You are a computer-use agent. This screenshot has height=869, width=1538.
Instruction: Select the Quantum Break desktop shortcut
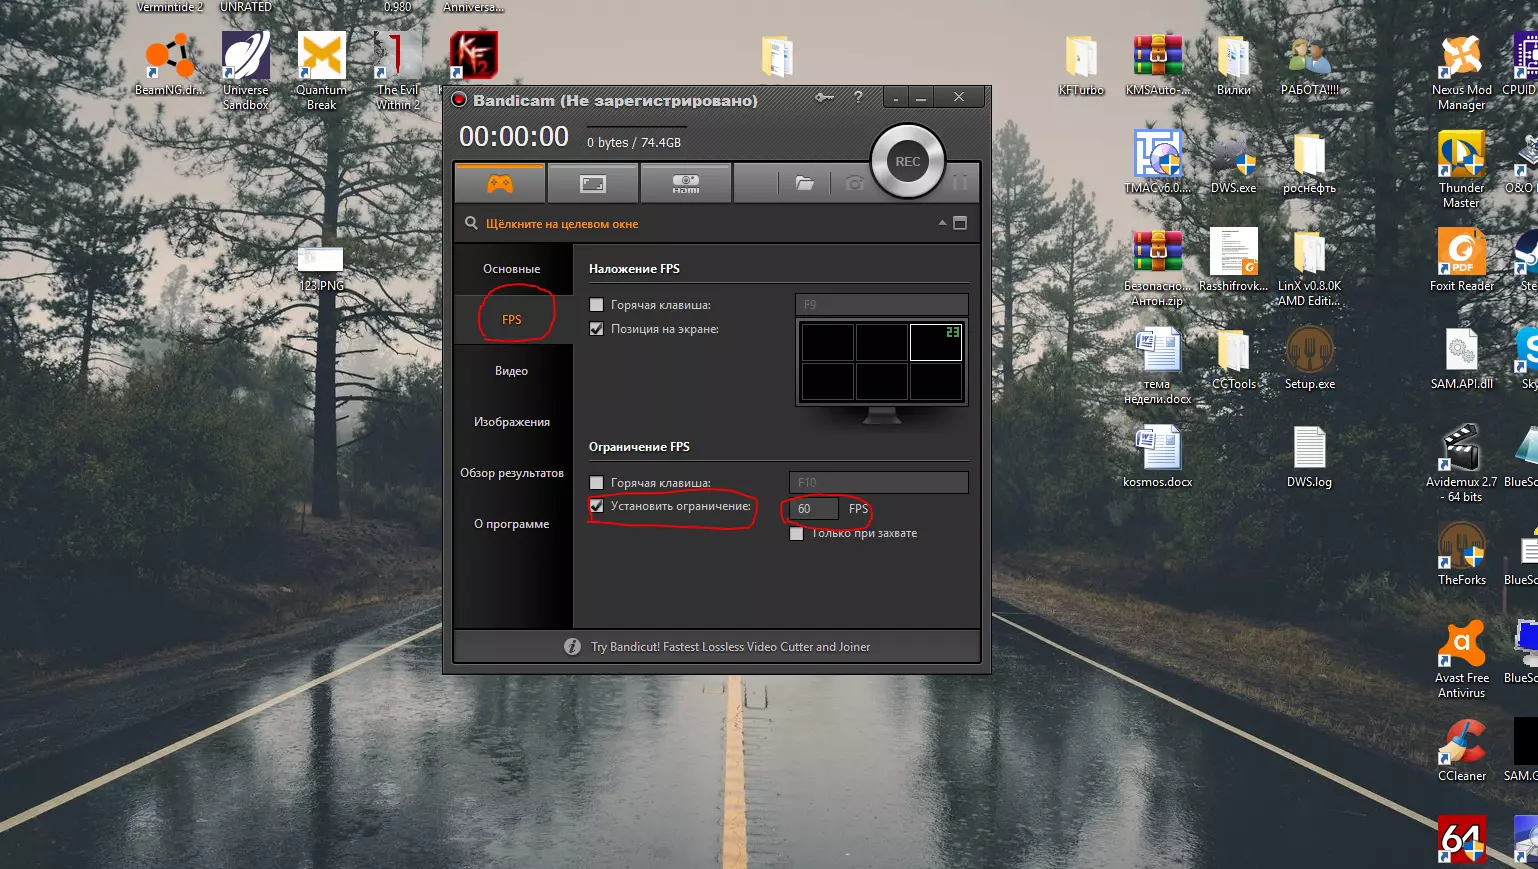point(322,70)
